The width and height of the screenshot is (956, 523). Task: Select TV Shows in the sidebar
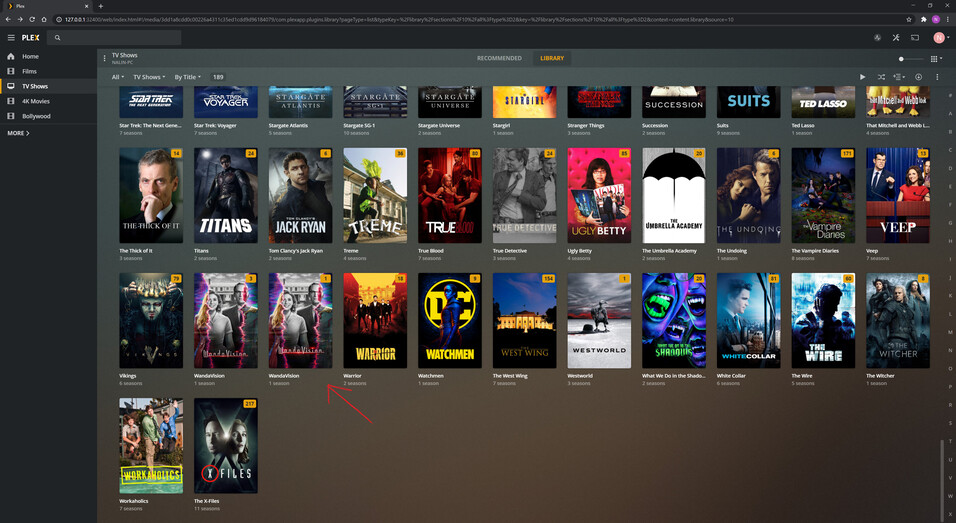click(x=49, y=86)
